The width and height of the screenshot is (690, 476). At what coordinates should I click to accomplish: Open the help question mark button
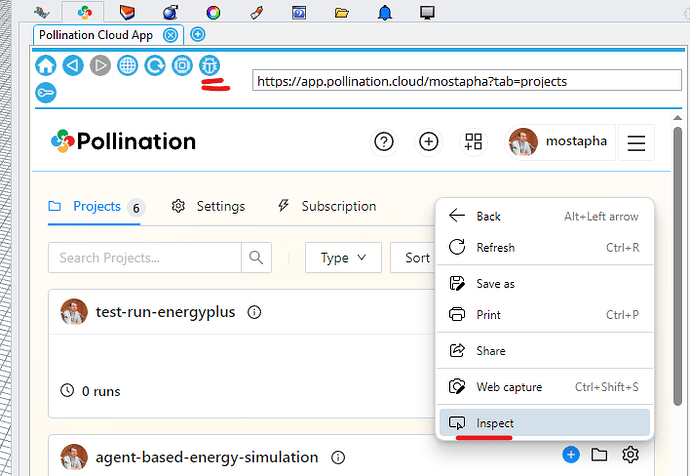click(384, 142)
